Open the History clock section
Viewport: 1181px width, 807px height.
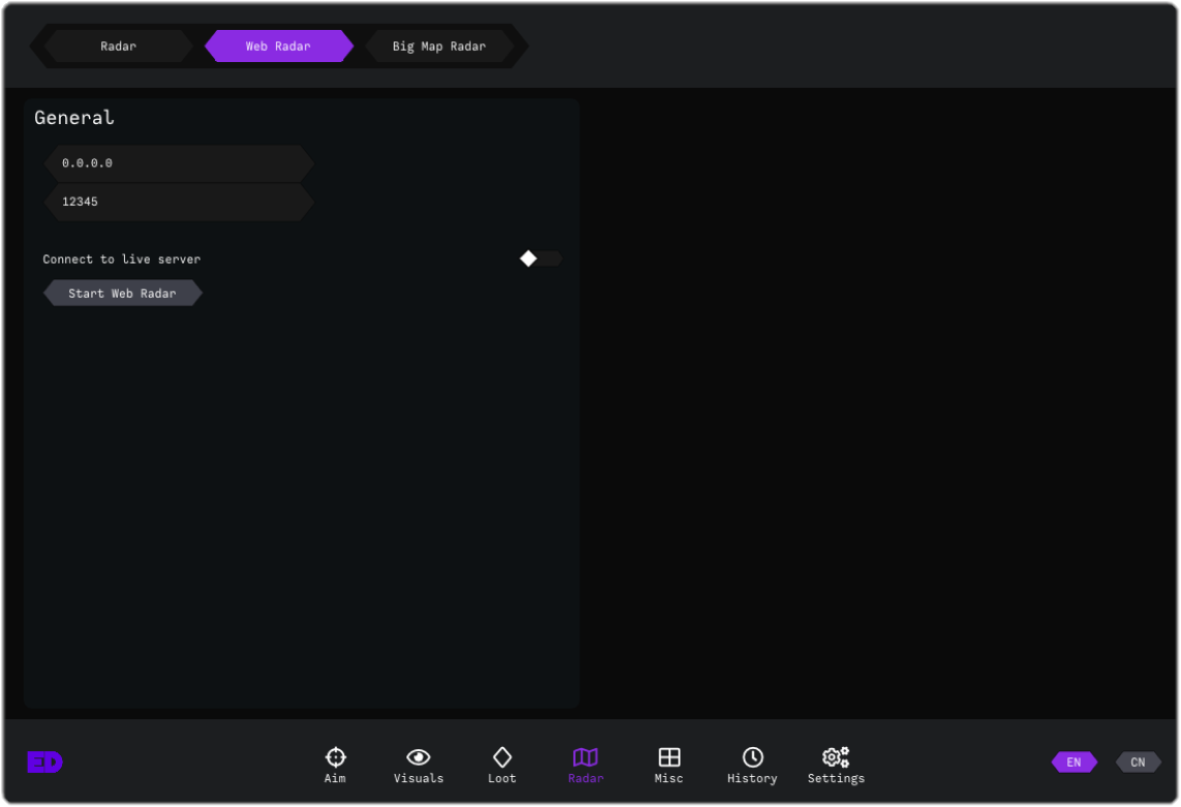[x=752, y=765]
